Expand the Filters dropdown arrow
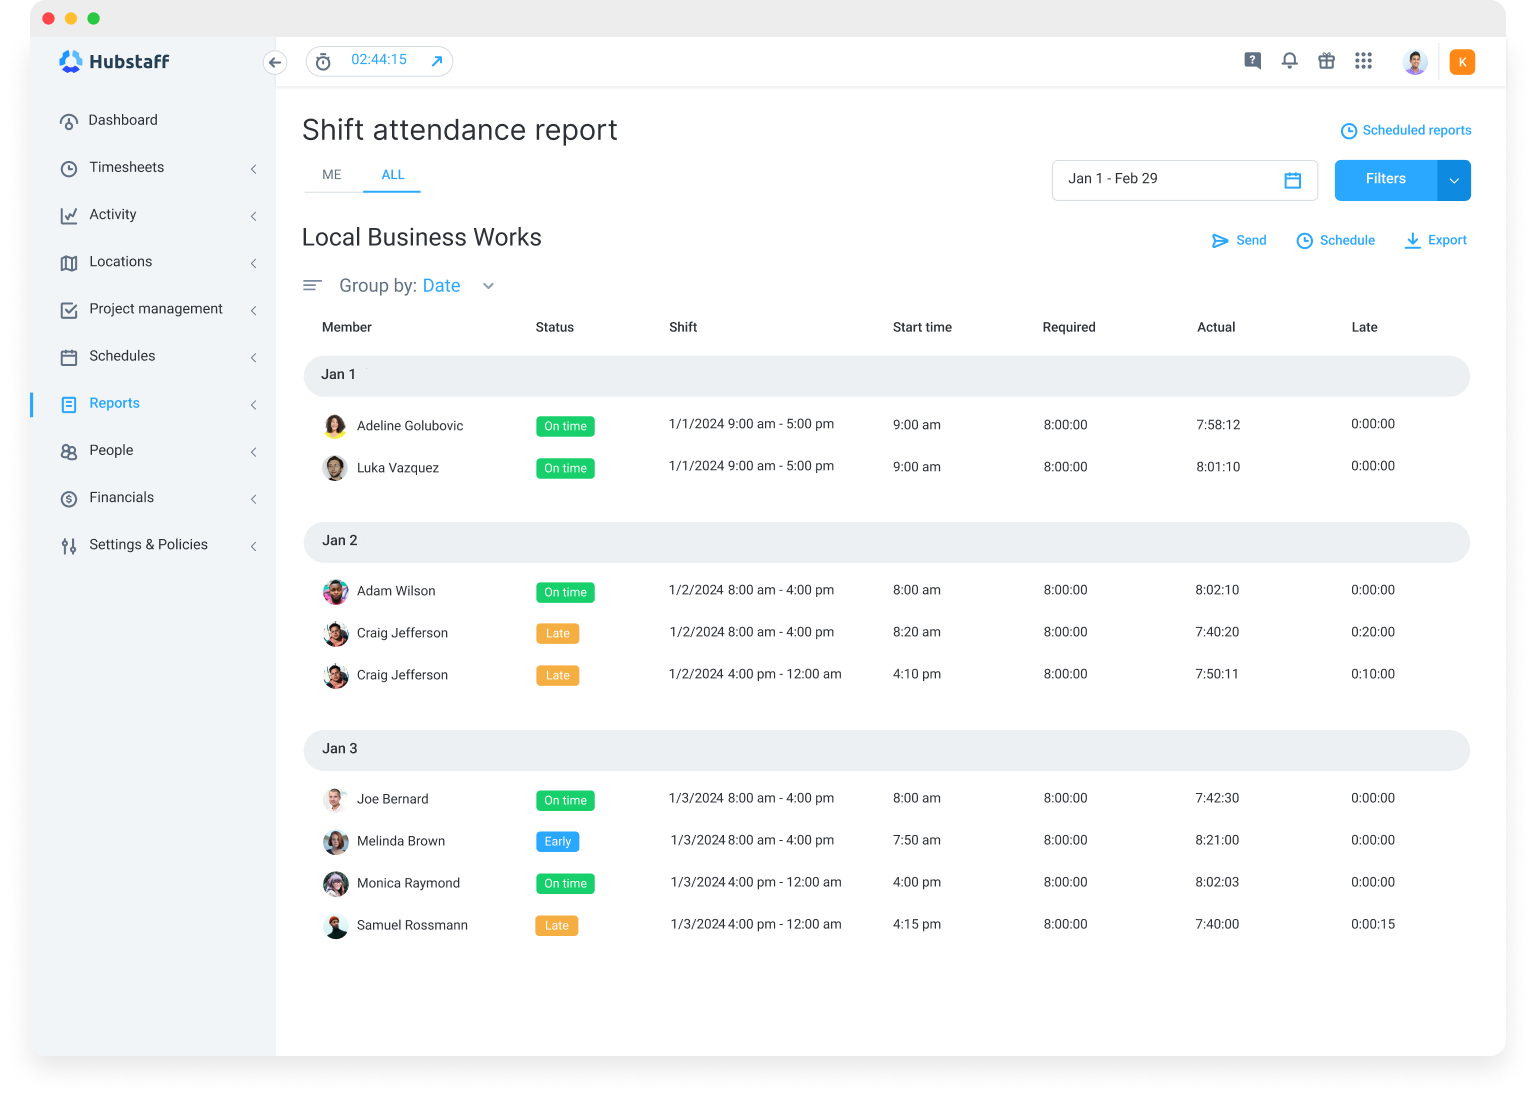The image size is (1534, 1098). pyautogui.click(x=1454, y=181)
